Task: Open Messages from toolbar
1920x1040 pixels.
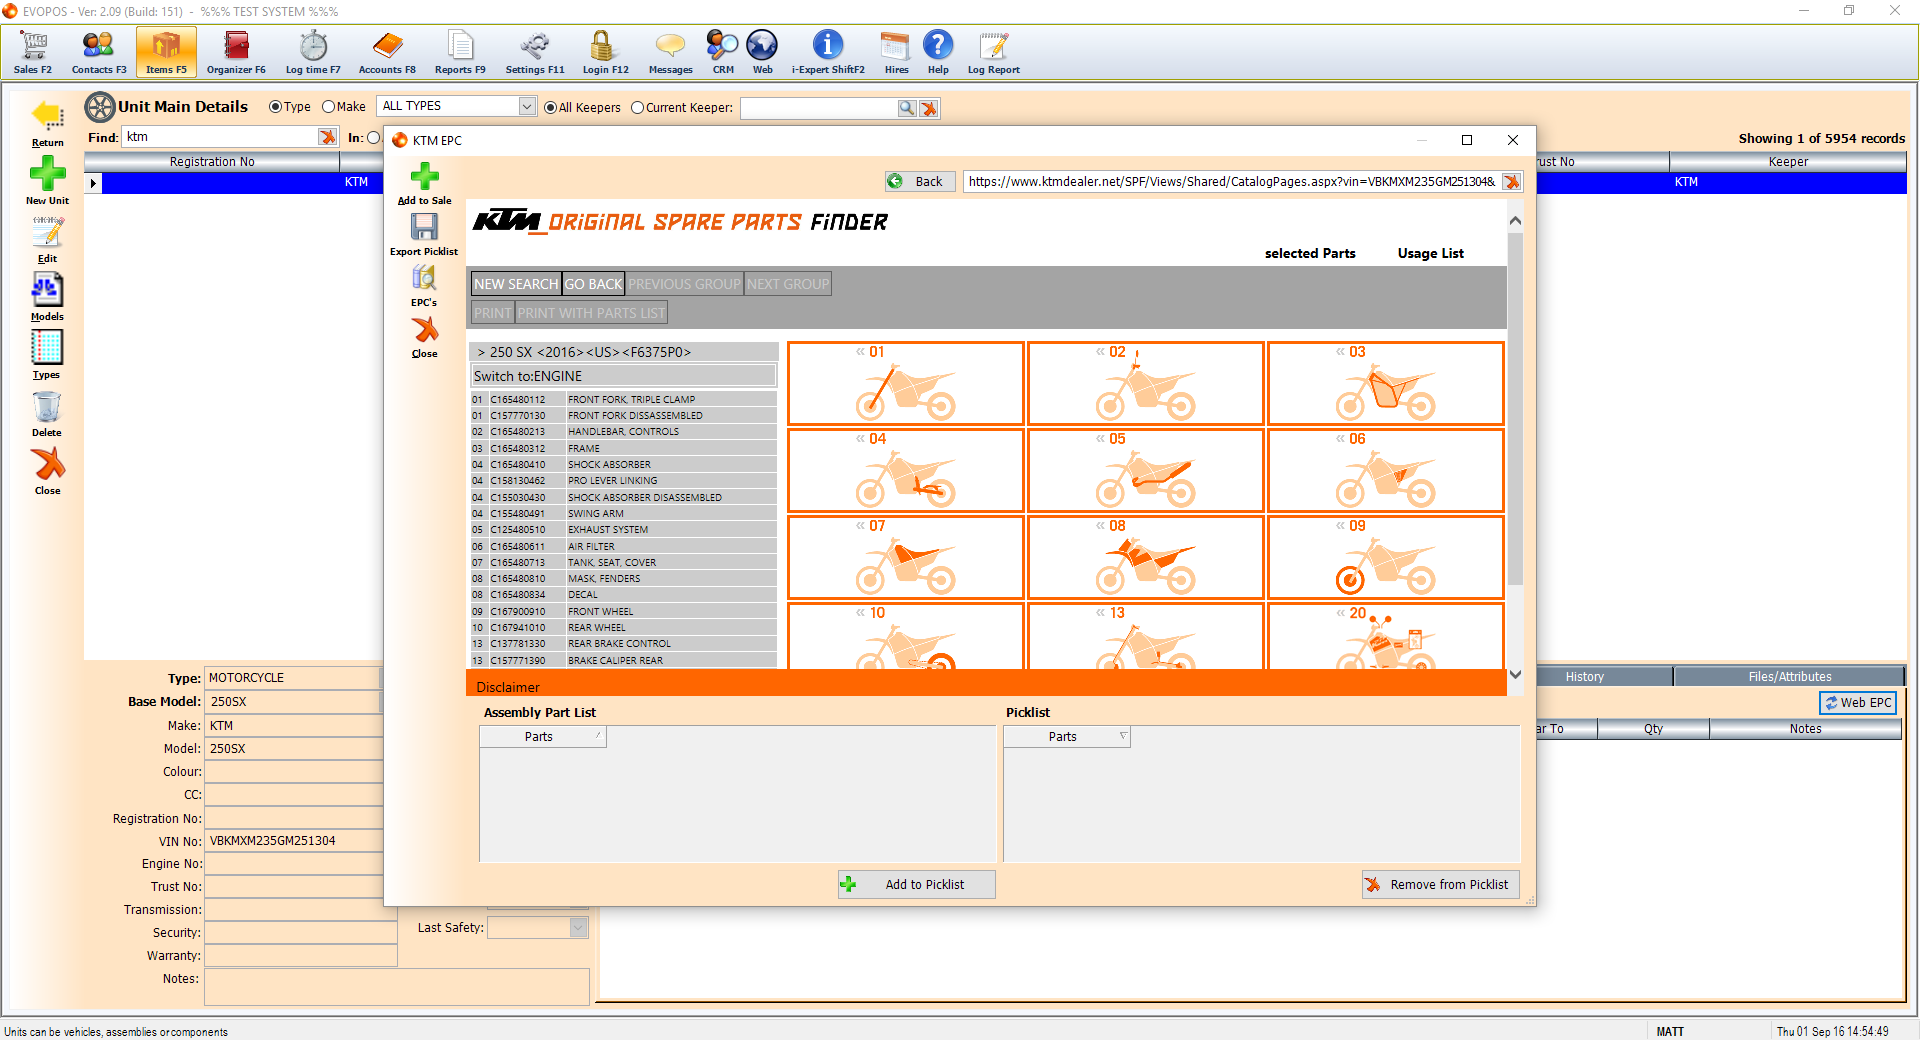Action: pyautogui.click(x=670, y=52)
